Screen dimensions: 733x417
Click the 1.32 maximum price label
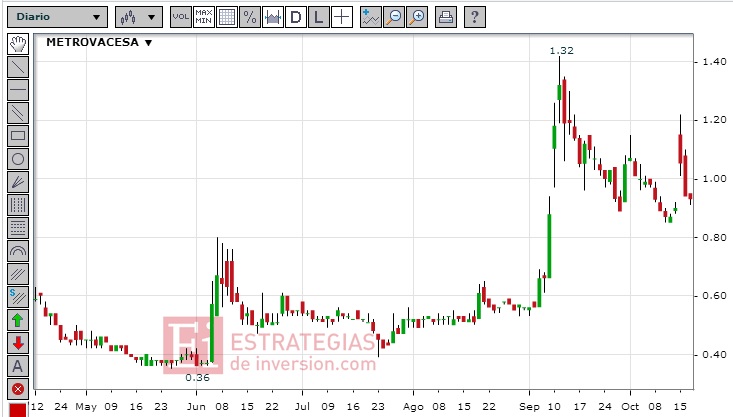pyautogui.click(x=561, y=50)
